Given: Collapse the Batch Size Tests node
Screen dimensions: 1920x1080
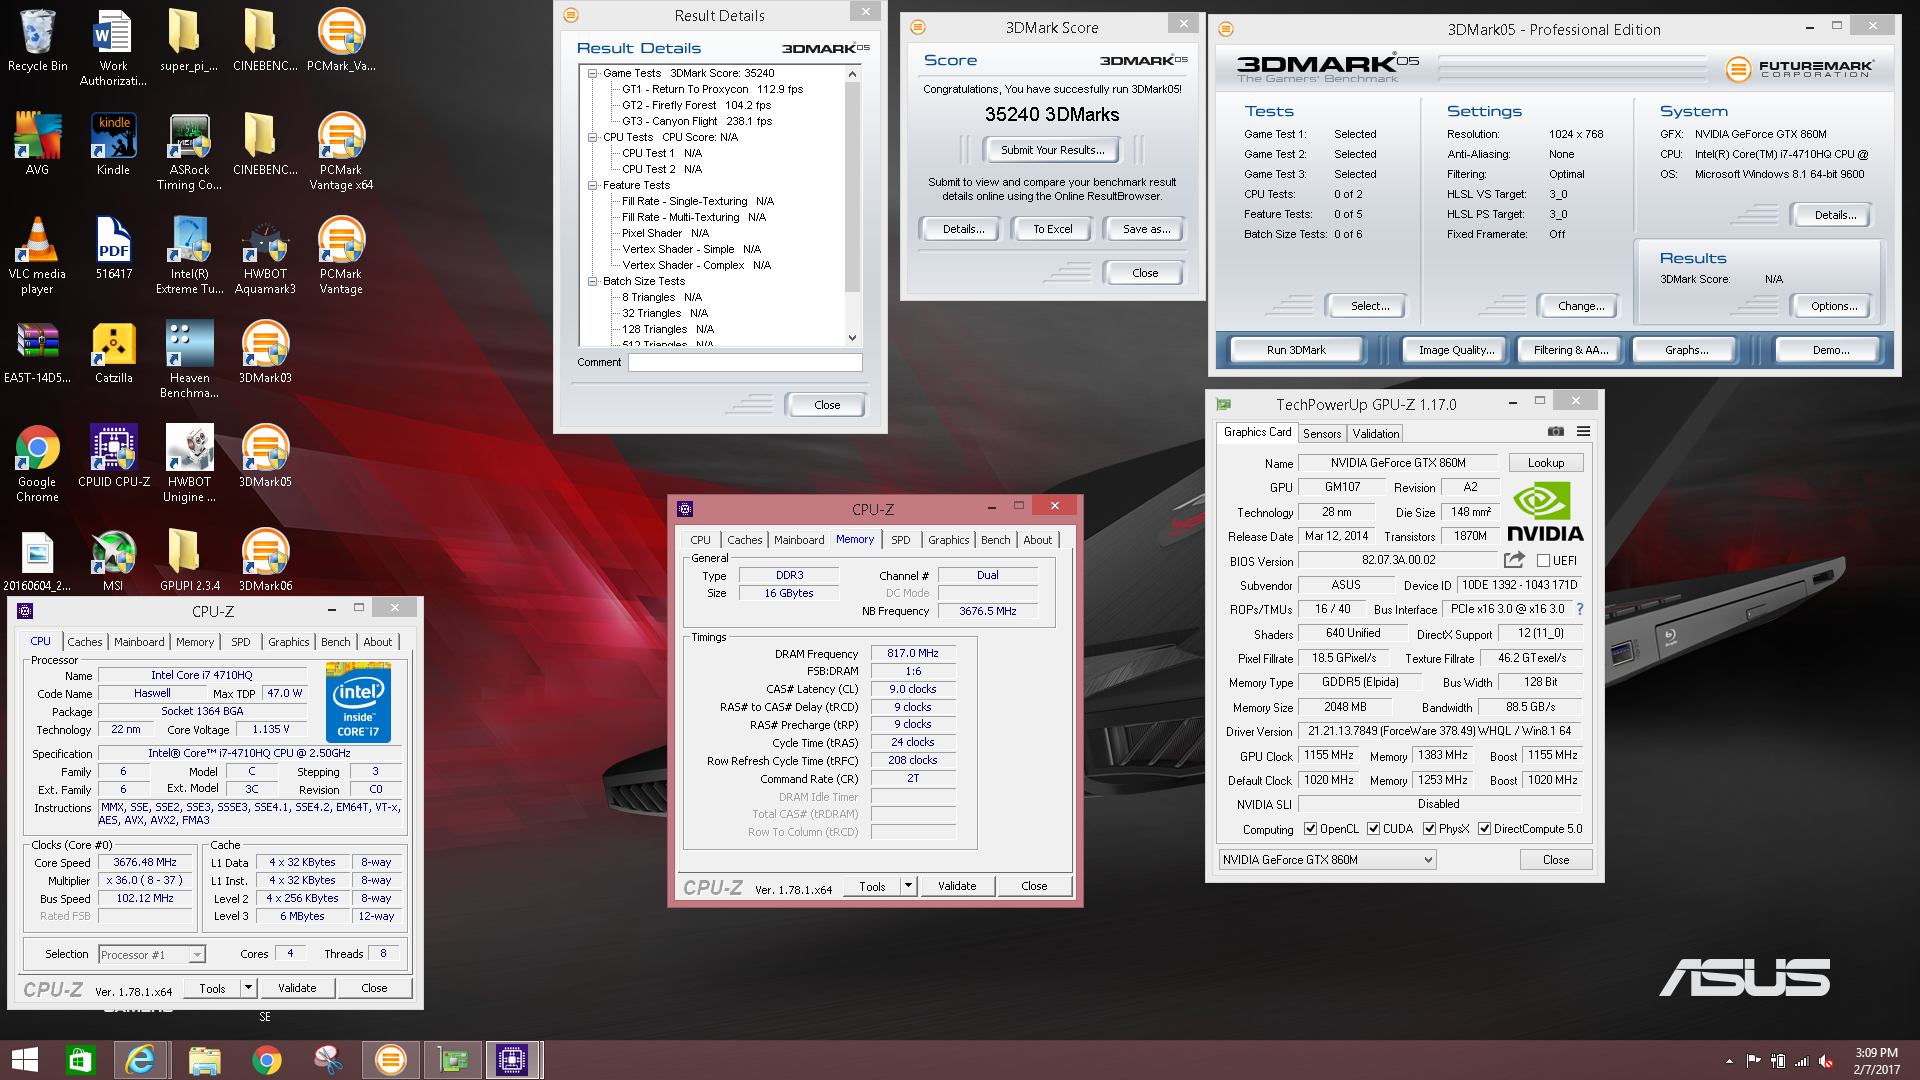Looking at the screenshot, I should pyautogui.click(x=592, y=281).
